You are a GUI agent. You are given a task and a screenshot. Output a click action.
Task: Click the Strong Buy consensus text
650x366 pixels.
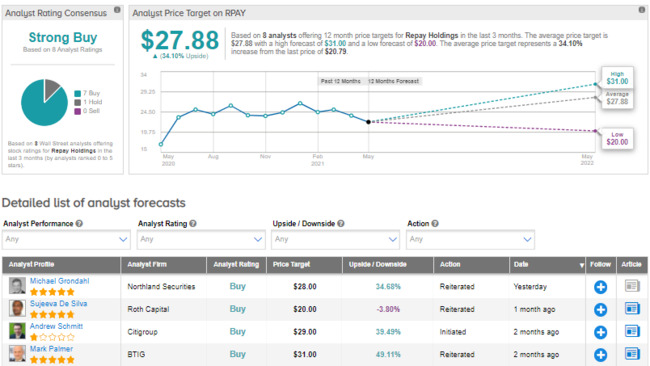(x=63, y=37)
